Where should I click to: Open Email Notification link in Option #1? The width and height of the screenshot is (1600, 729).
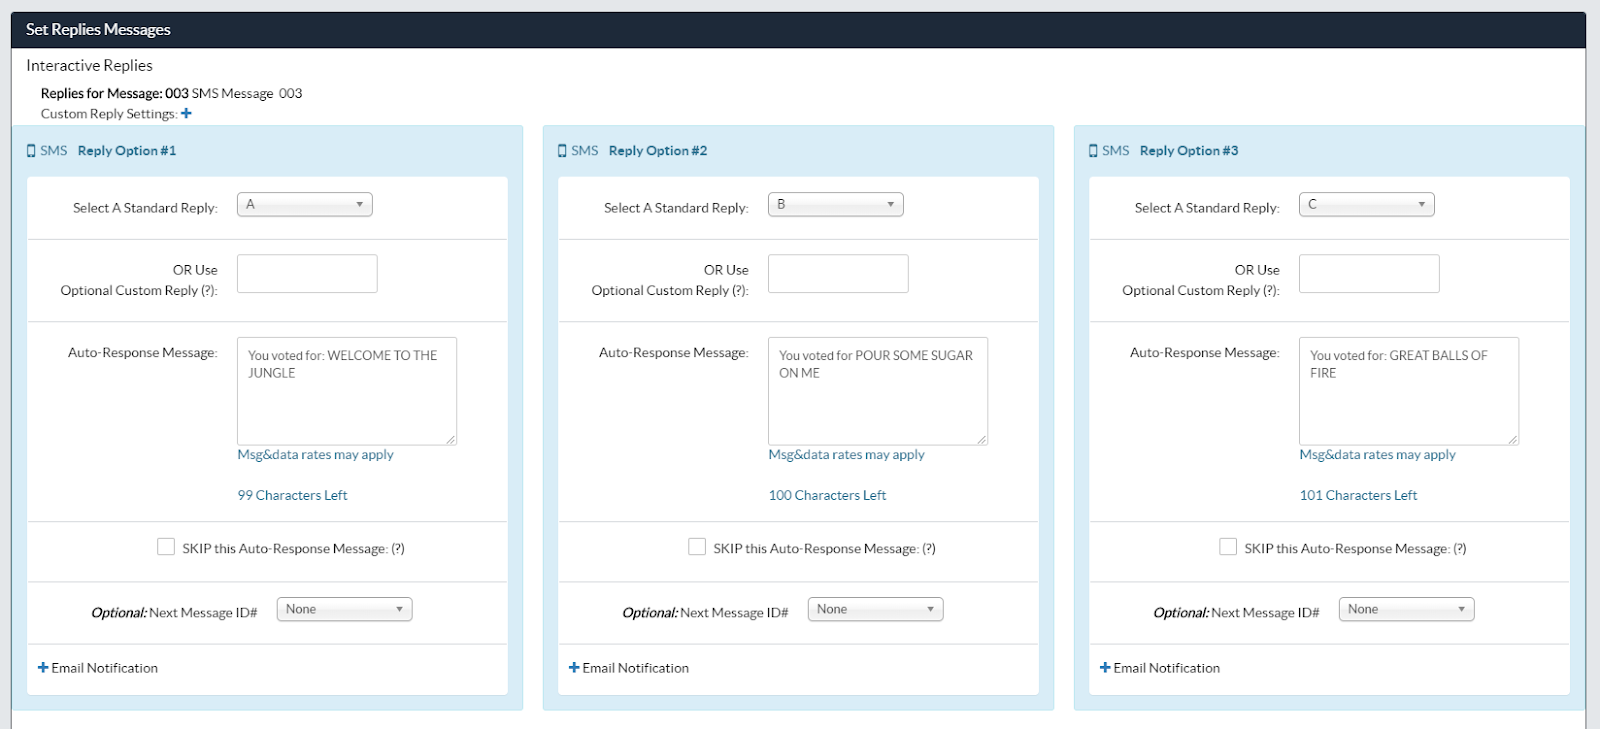(x=105, y=668)
